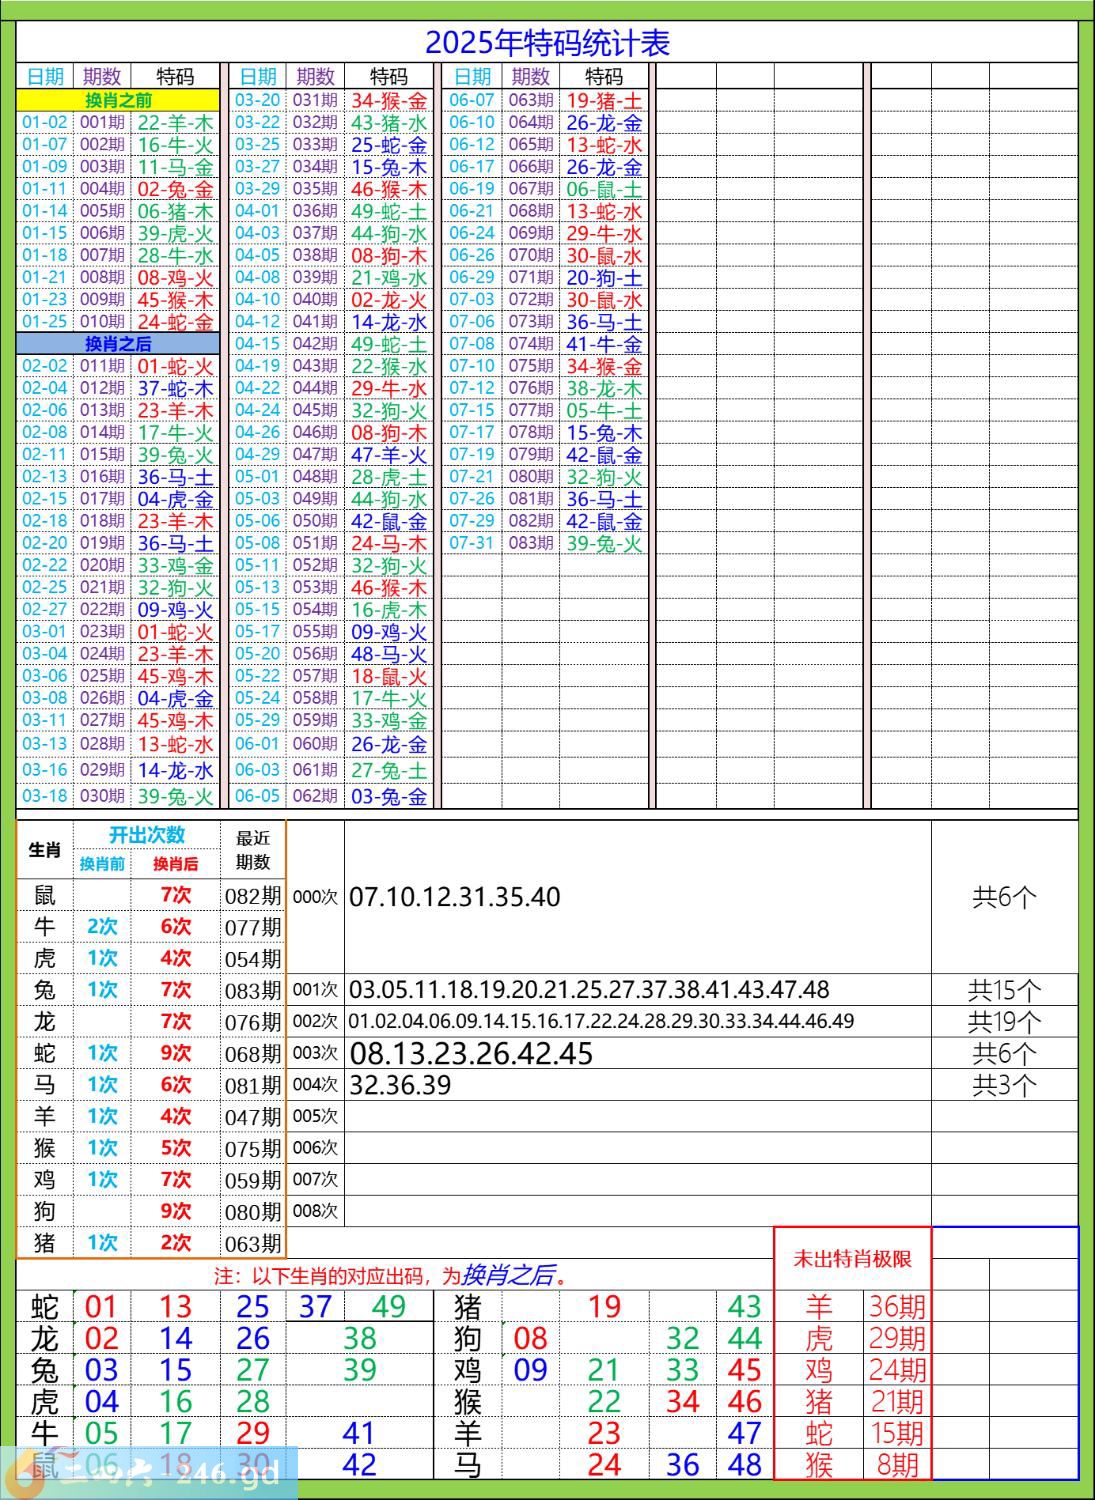
Task: Click date cell 06-07
Action: 472,100
